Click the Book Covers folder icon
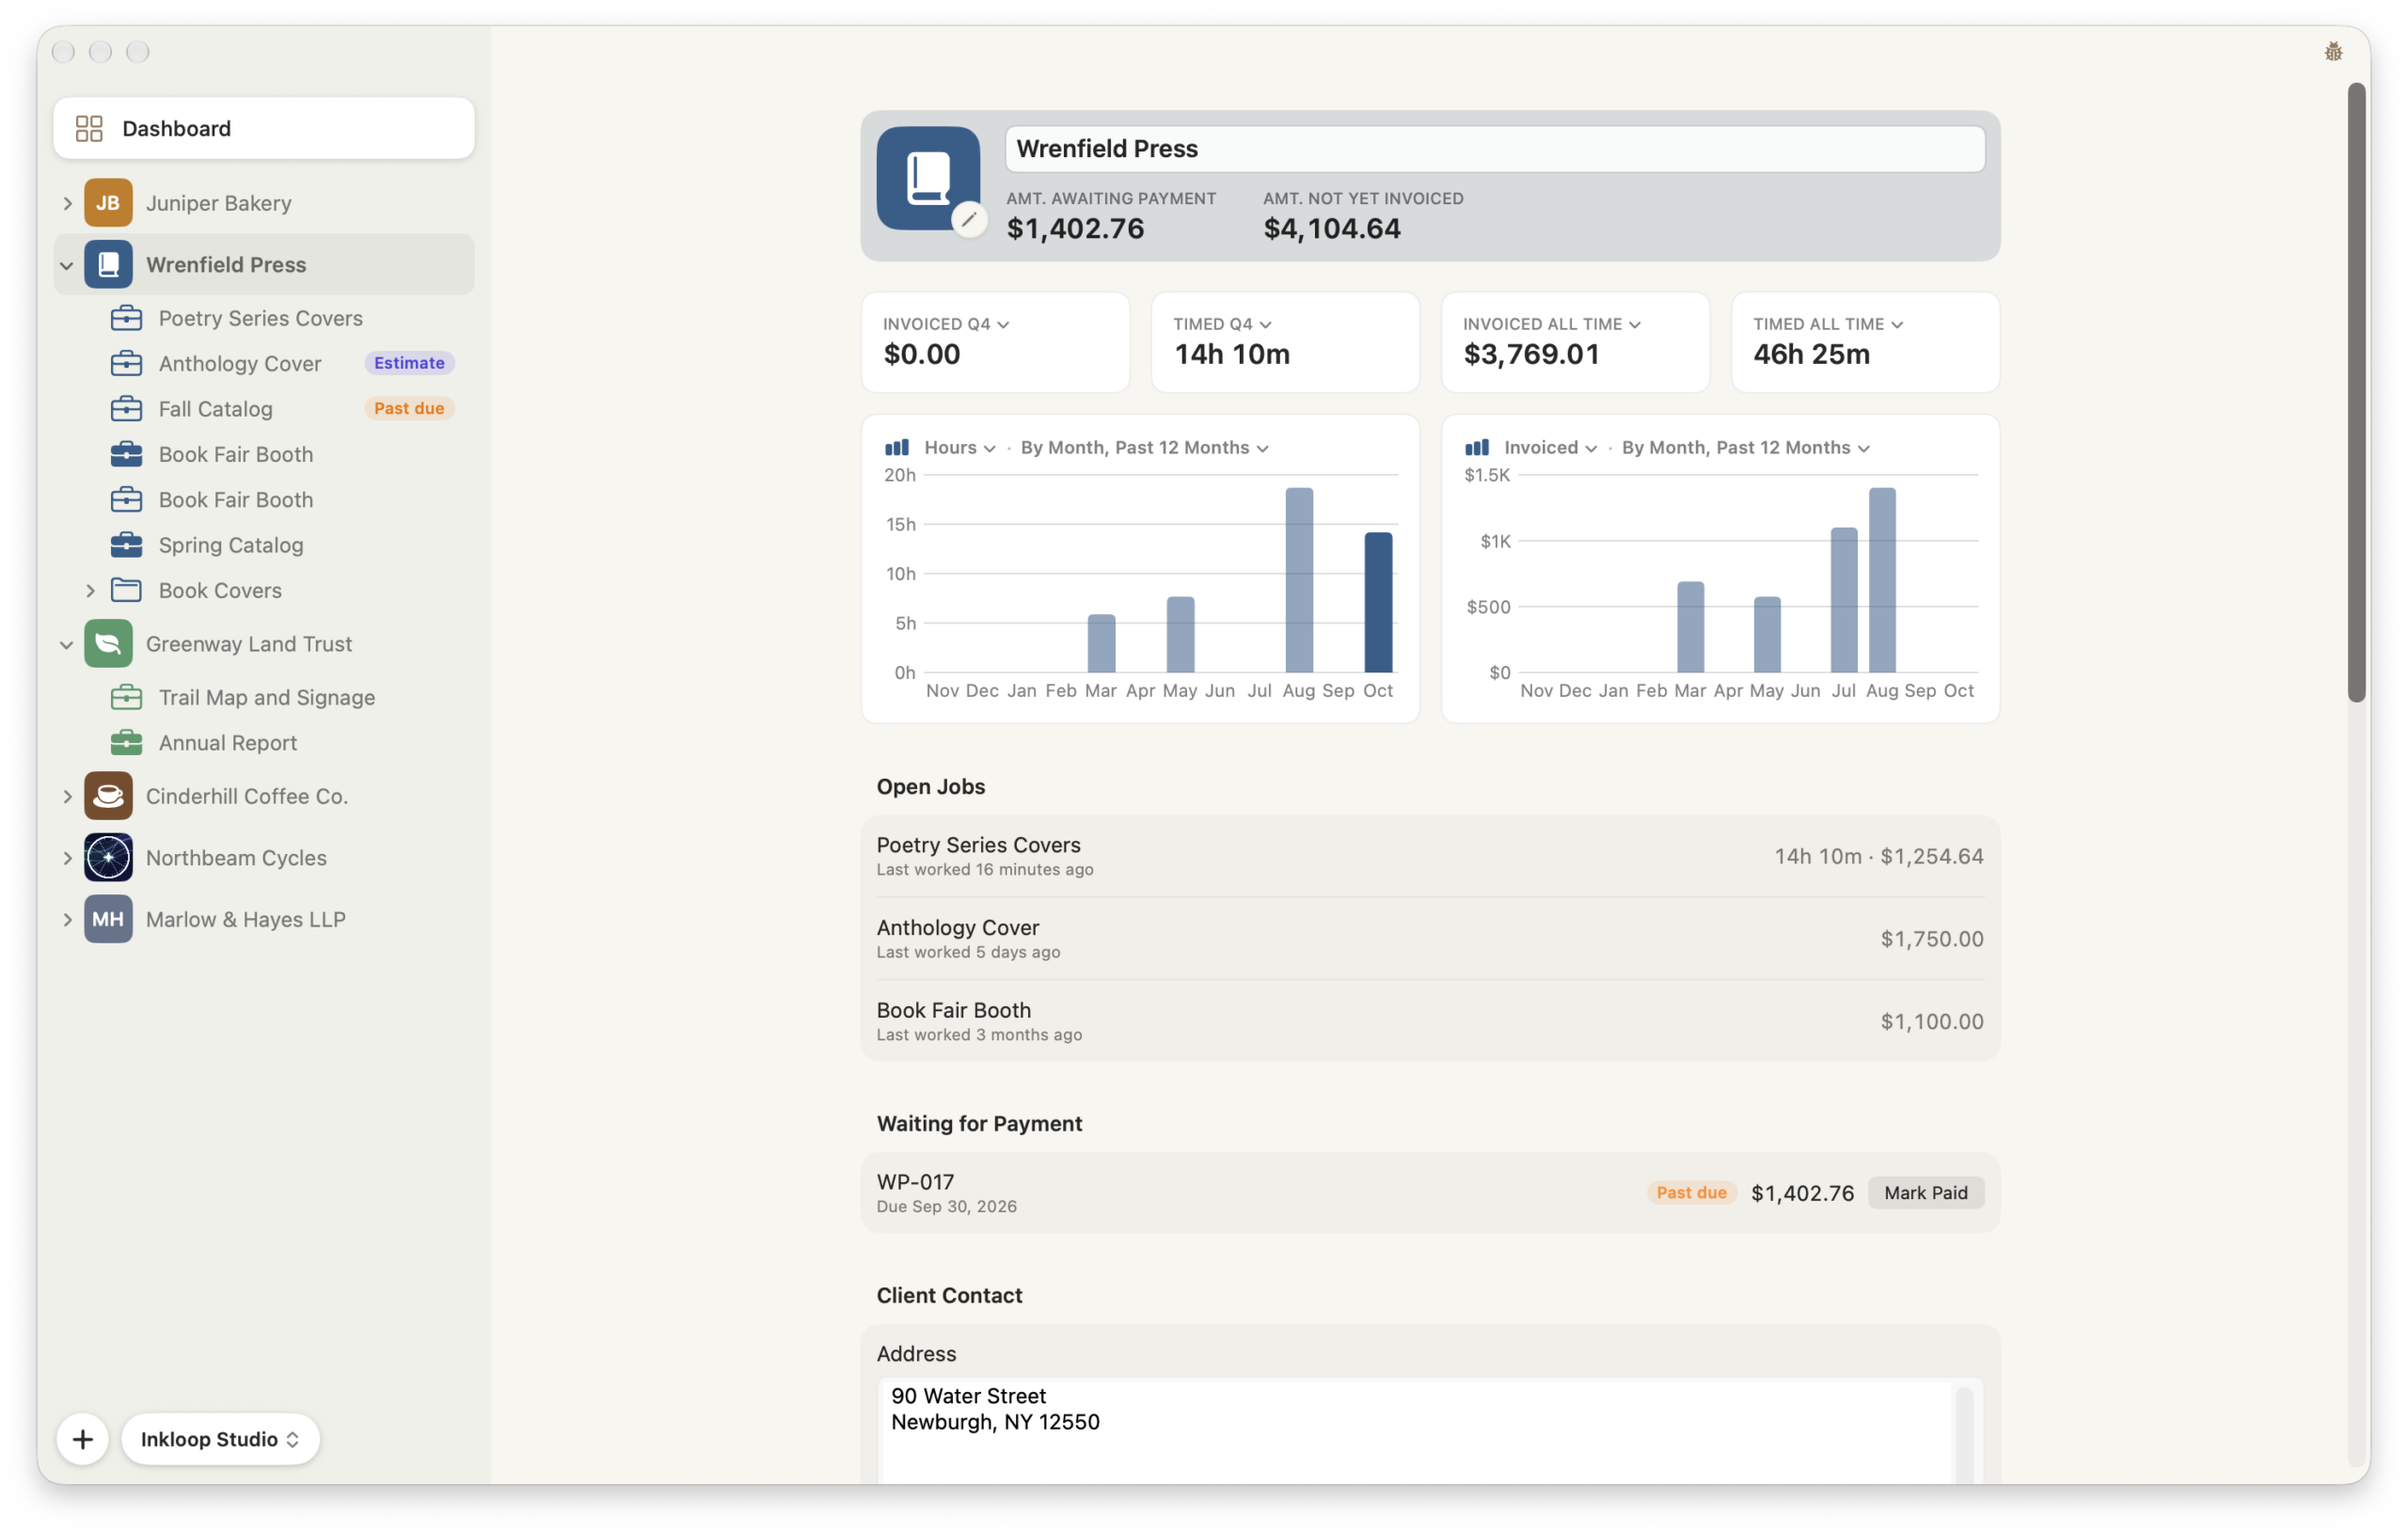Screen dimensions: 2408x1533 click(x=126, y=590)
